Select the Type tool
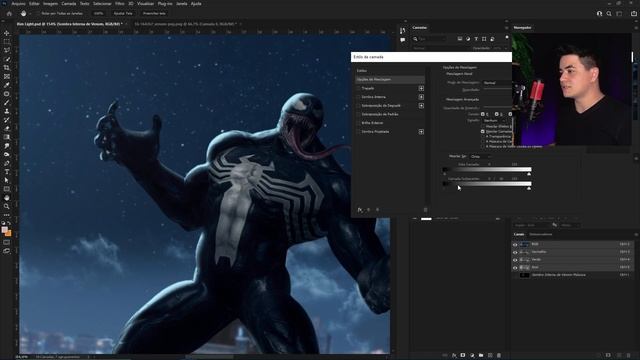Image resolution: width=640 pixels, height=360 pixels. (x=7, y=172)
